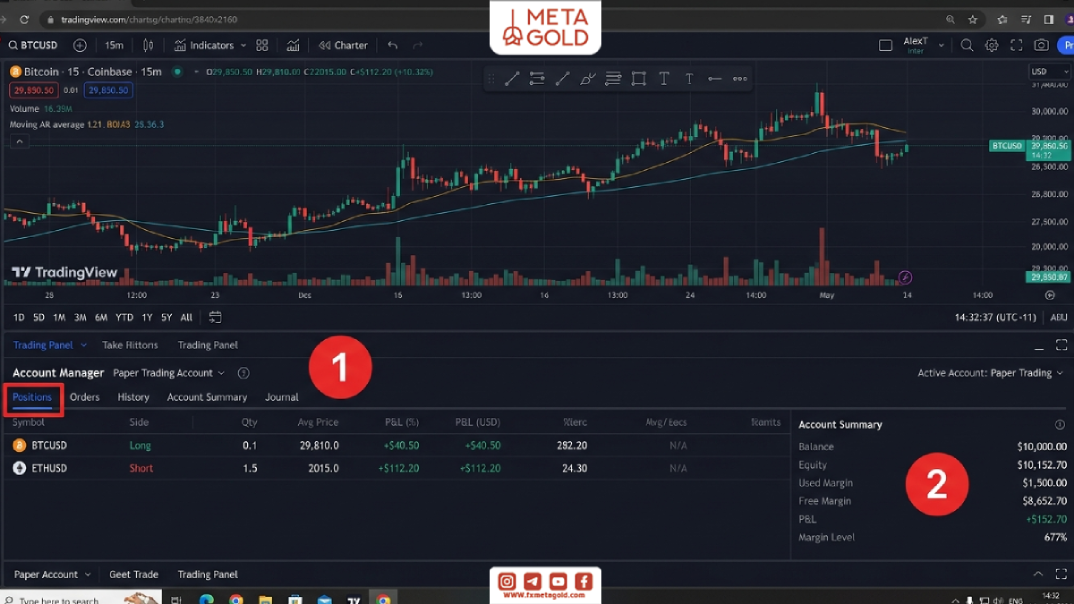
Task: Collapse the indicator legend arrow
Action: [19, 141]
